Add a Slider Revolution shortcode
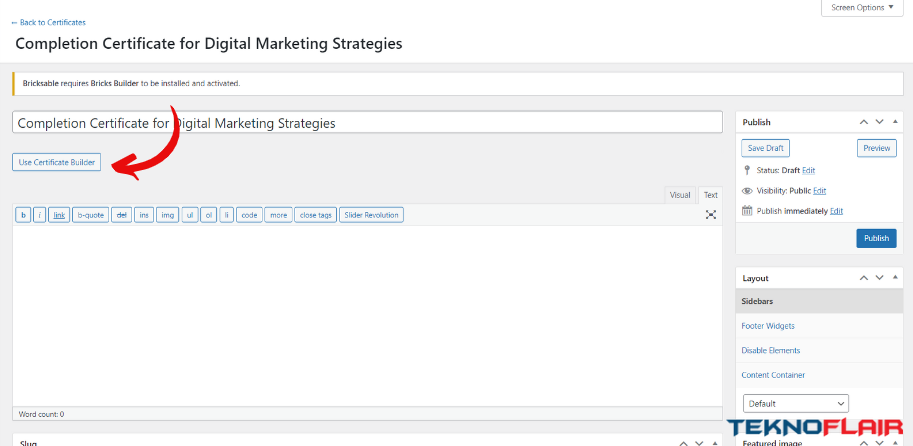Screen dimensions: 913x446 (371, 215)
